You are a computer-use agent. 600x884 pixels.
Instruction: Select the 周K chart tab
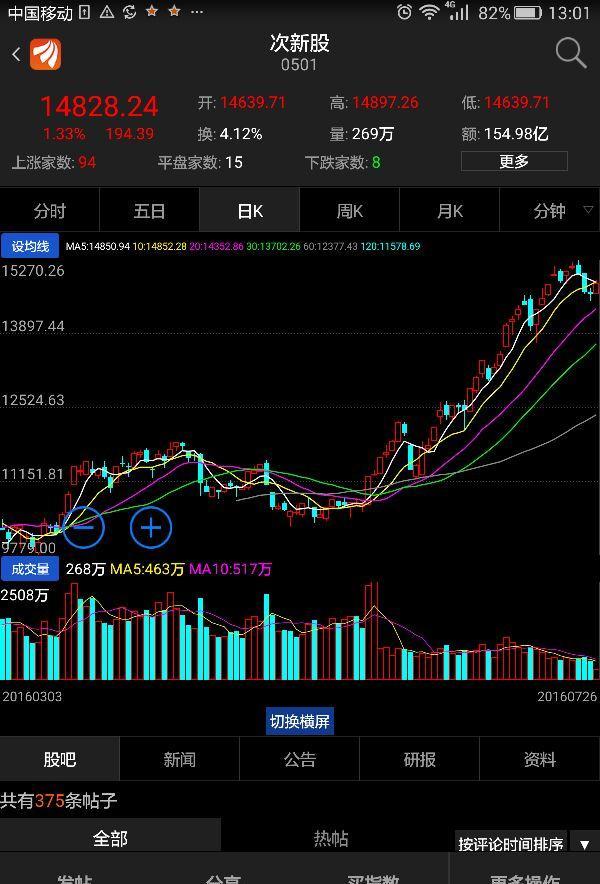(x=350, y=211)
